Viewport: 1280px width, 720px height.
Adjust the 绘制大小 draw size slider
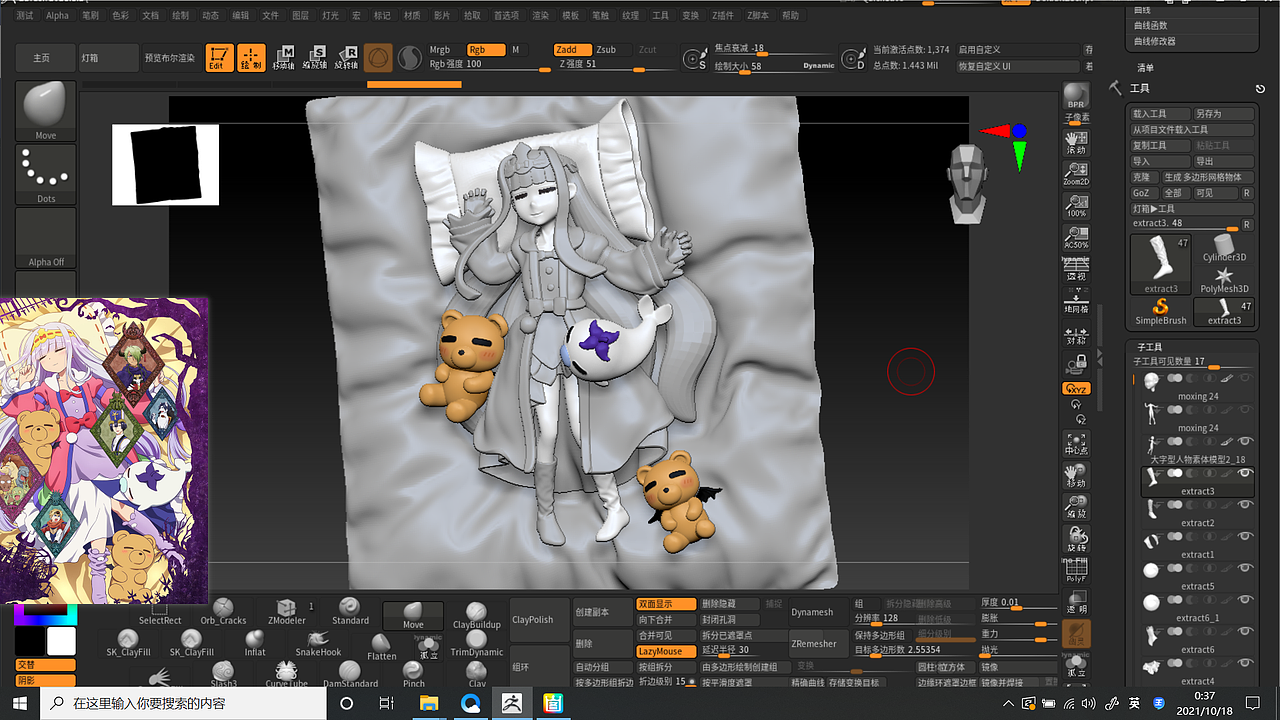(776, 66)
